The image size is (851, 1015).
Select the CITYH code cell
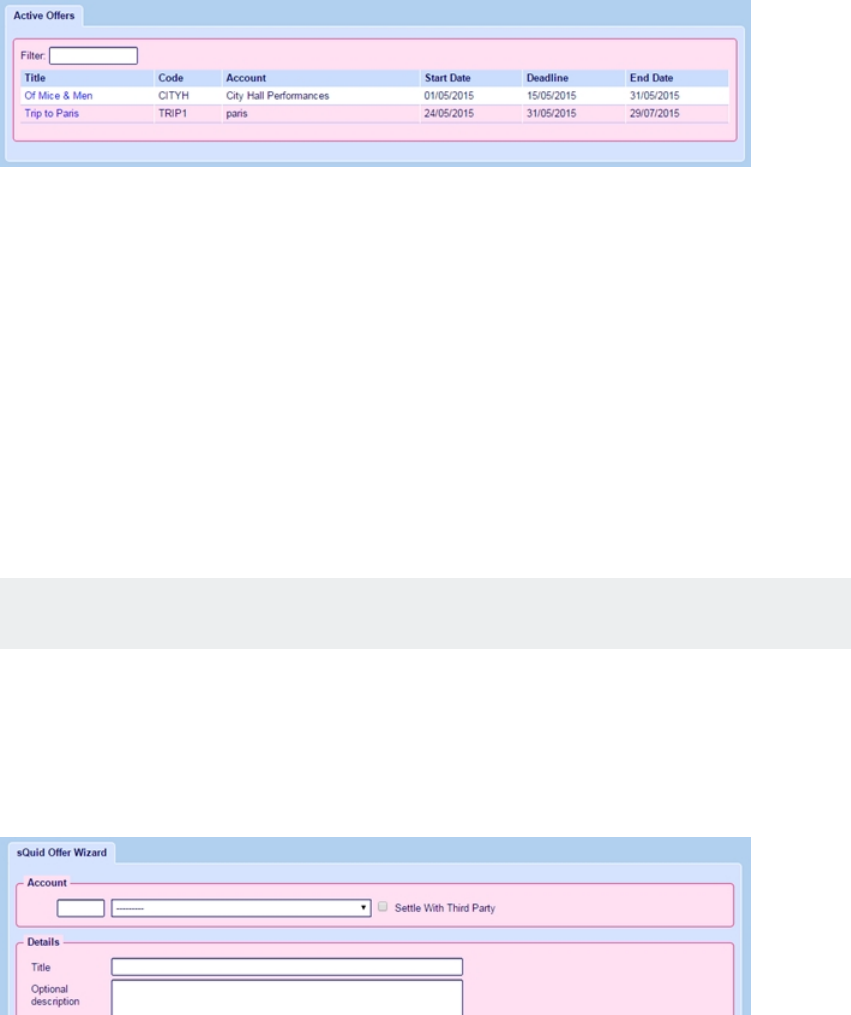click(173, 96)
